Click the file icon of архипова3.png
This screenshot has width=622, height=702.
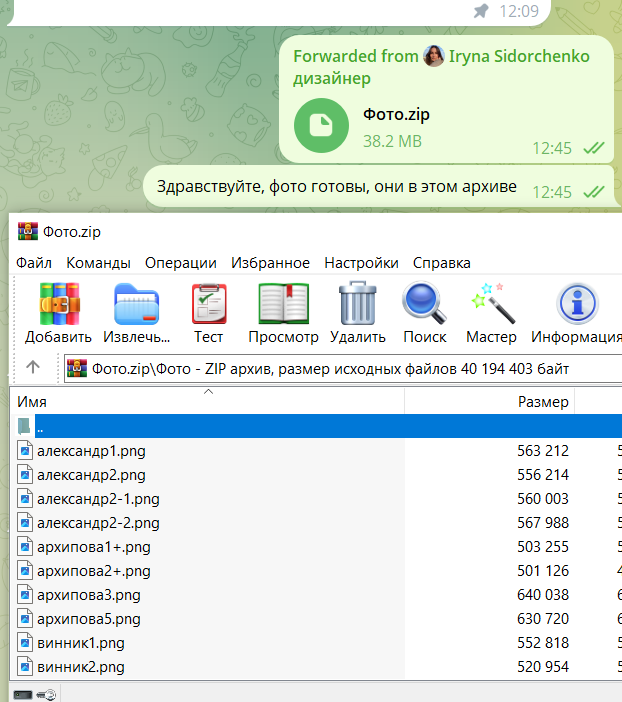click(25, 595)
